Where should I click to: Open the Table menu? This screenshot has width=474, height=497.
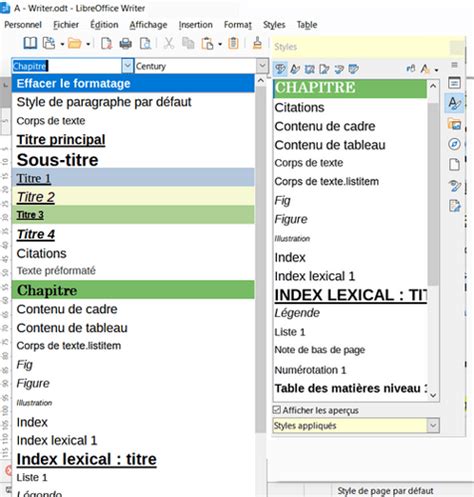click(307, 25)
